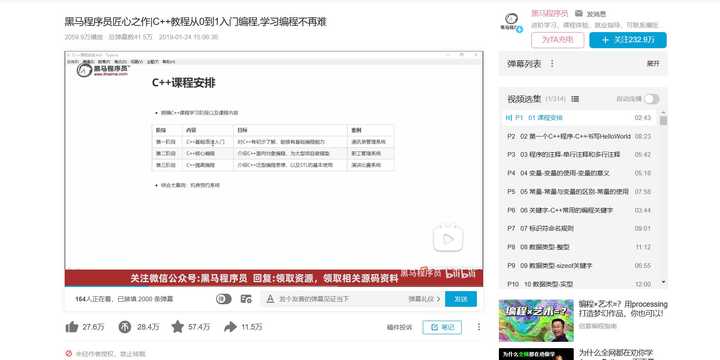720x360 pixels.
Task: Click the pink 为TA充电 charge button
Action: tap(557, 40)
